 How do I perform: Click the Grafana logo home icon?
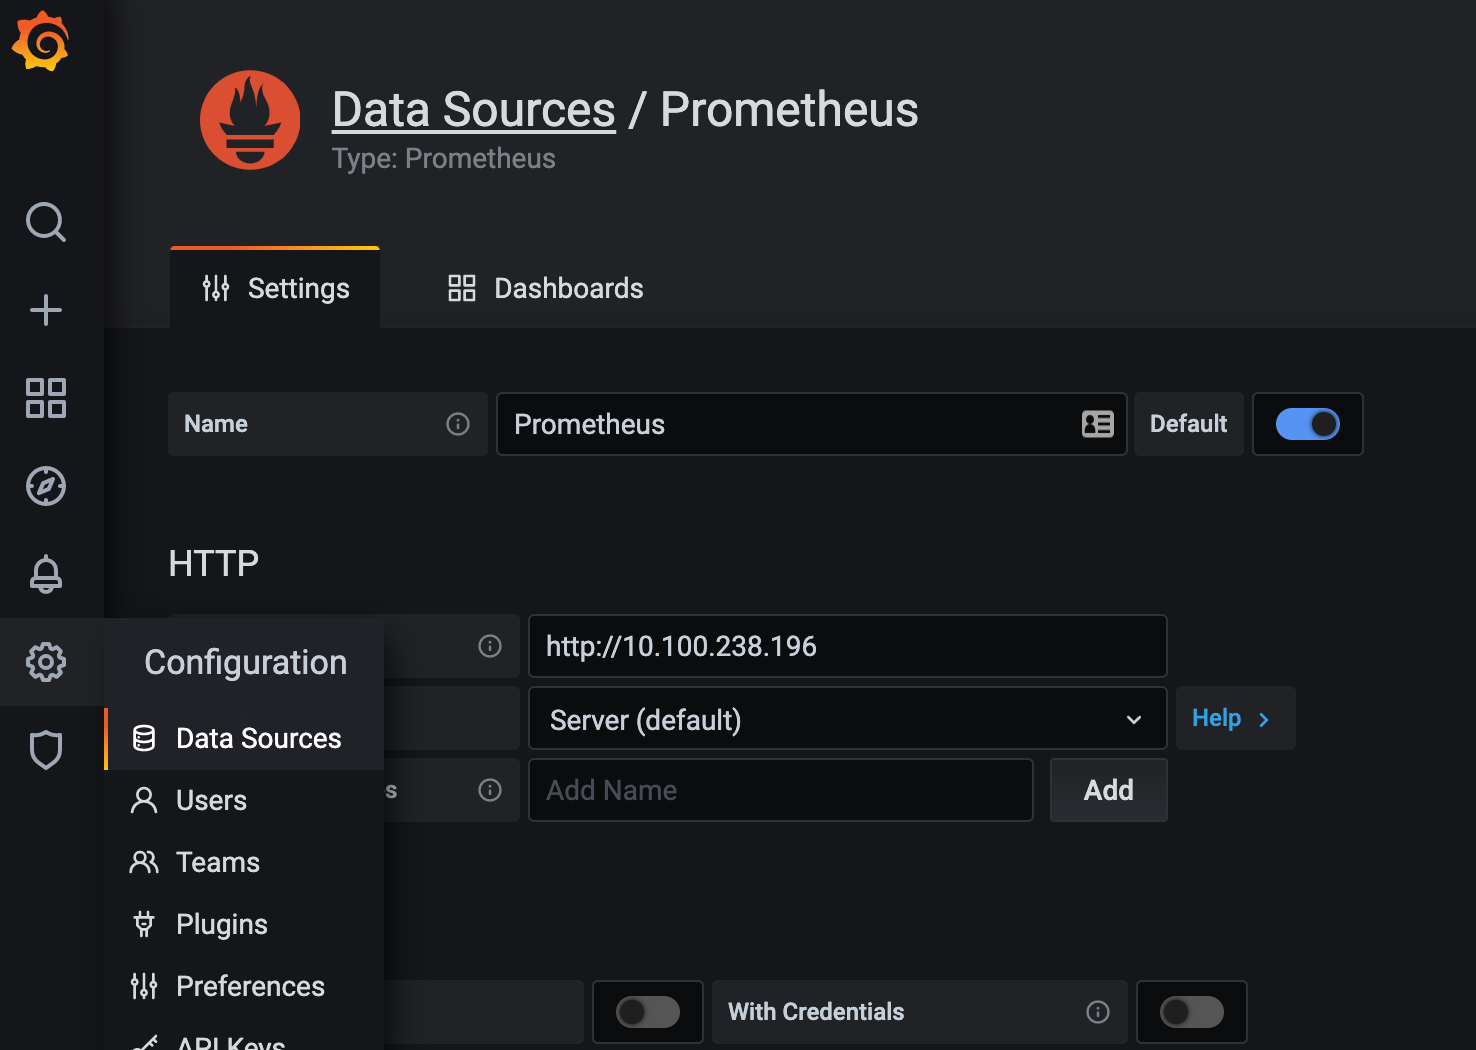pos(40,42)
